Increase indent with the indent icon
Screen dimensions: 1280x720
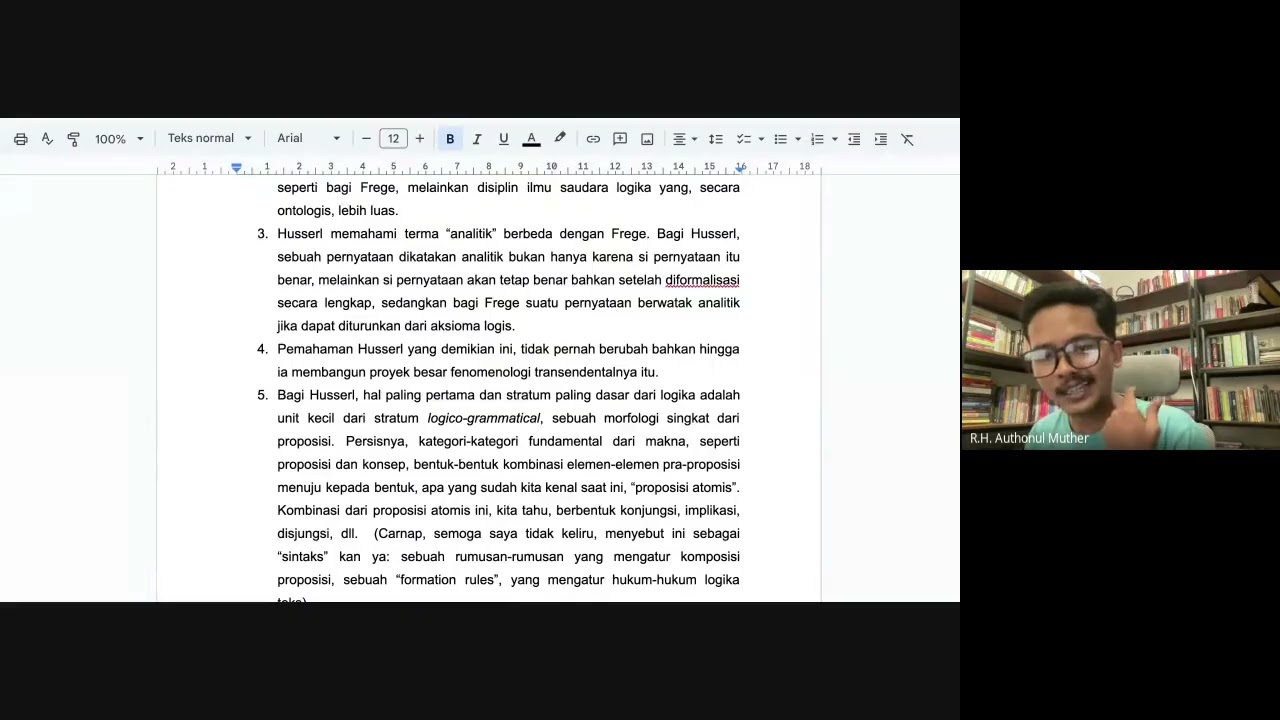pos(880,139)
